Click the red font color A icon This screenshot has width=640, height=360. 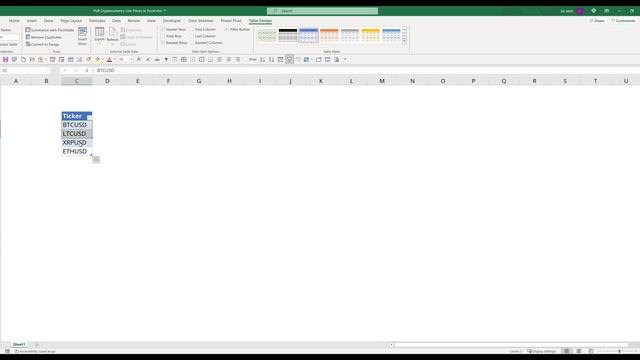click(x=109, y=60)
